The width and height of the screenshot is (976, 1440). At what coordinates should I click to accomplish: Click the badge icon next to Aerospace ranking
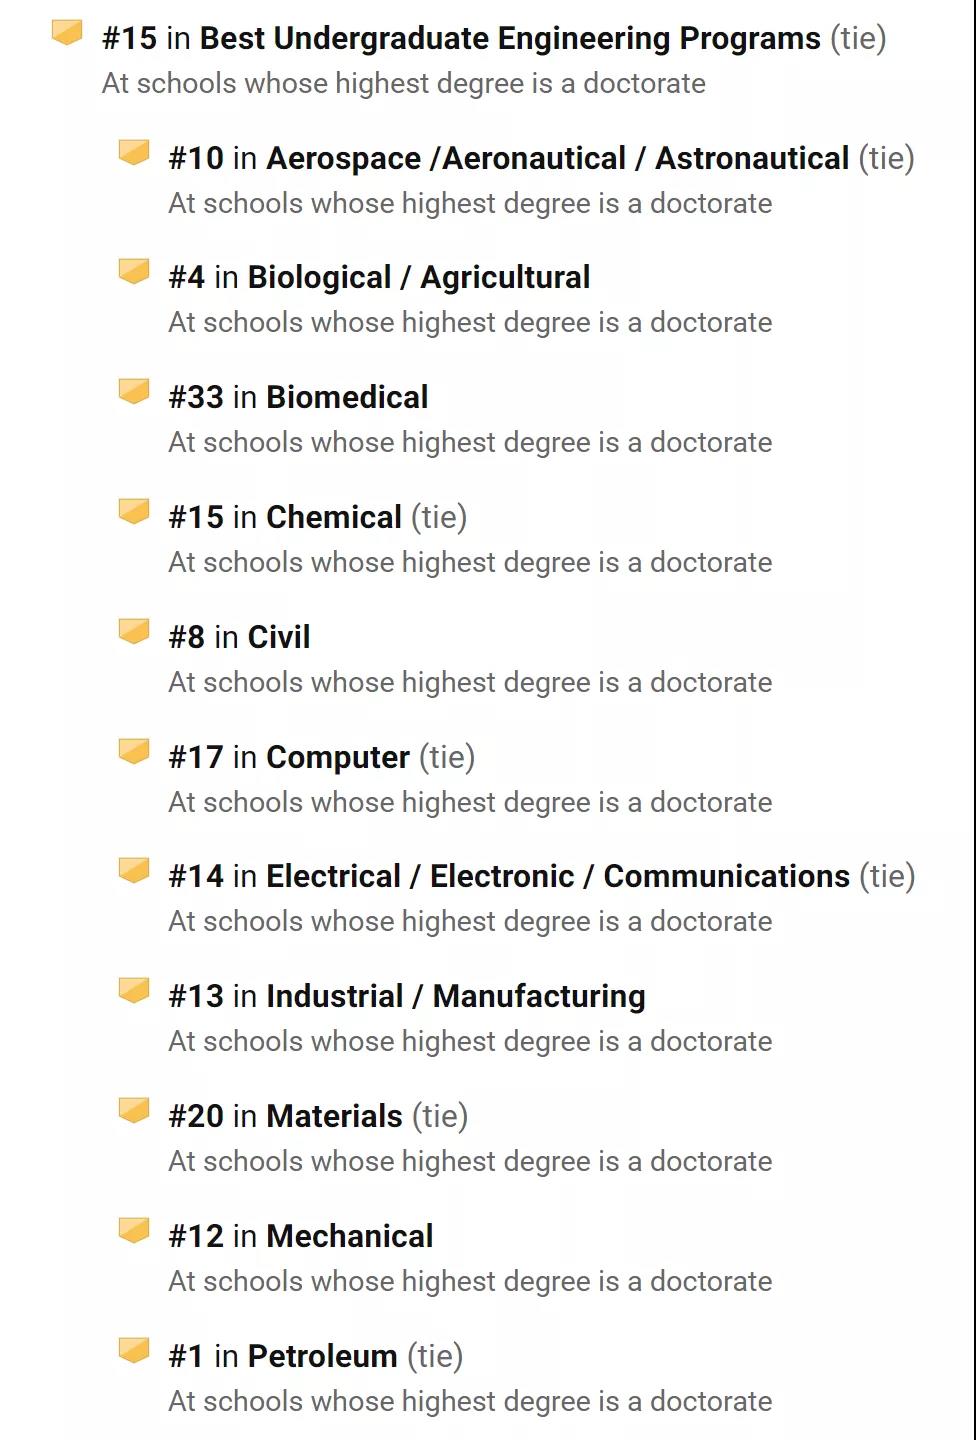(134, 152)
